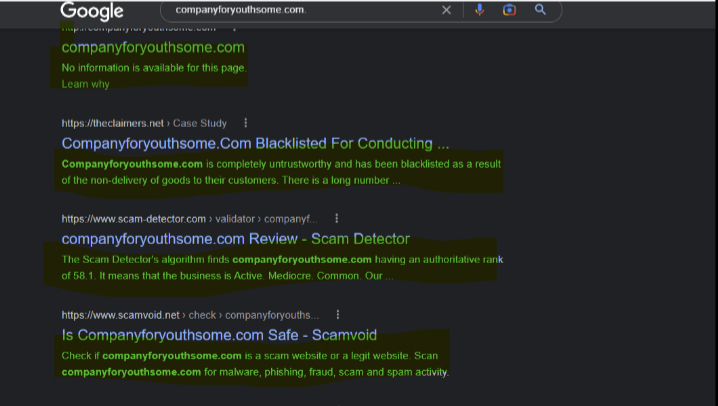Open 'companyforyouthsome.com Review - Scam Detector' result
Image resolution: width=718 pixels, height=406 pixels.
(235, 239)
